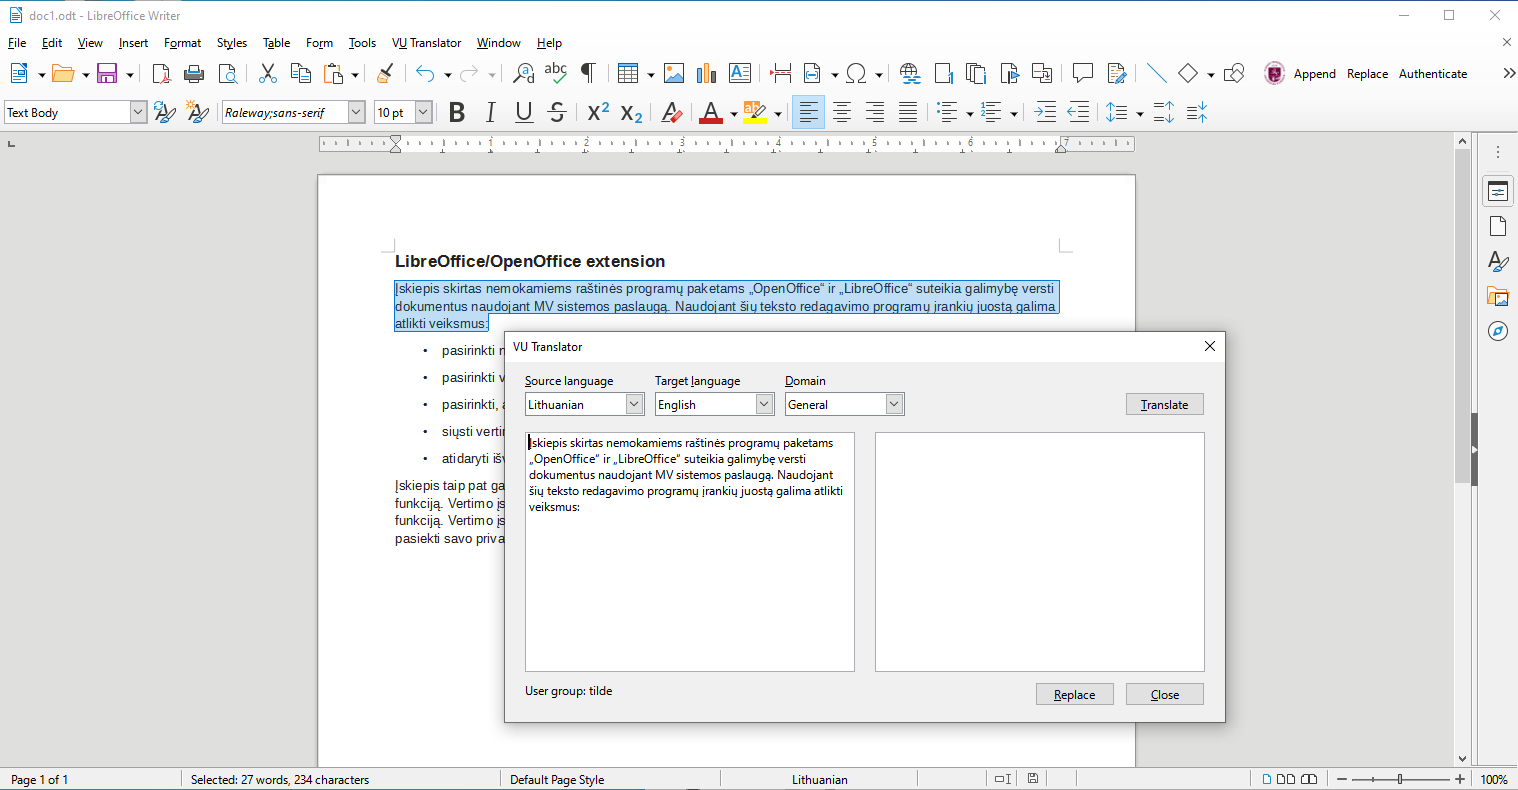Open the Styles menu
This screenshot has width=1518, height=790.
point(232,43)
